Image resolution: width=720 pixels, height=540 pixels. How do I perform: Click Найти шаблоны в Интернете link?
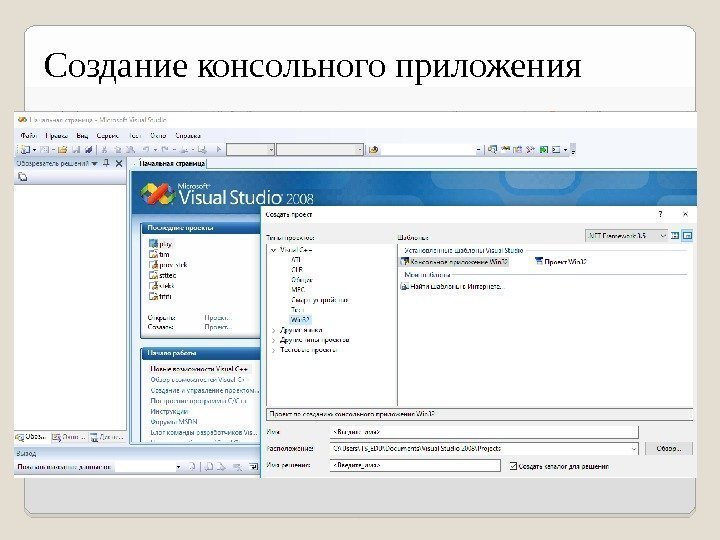click(x=453, y=287)
